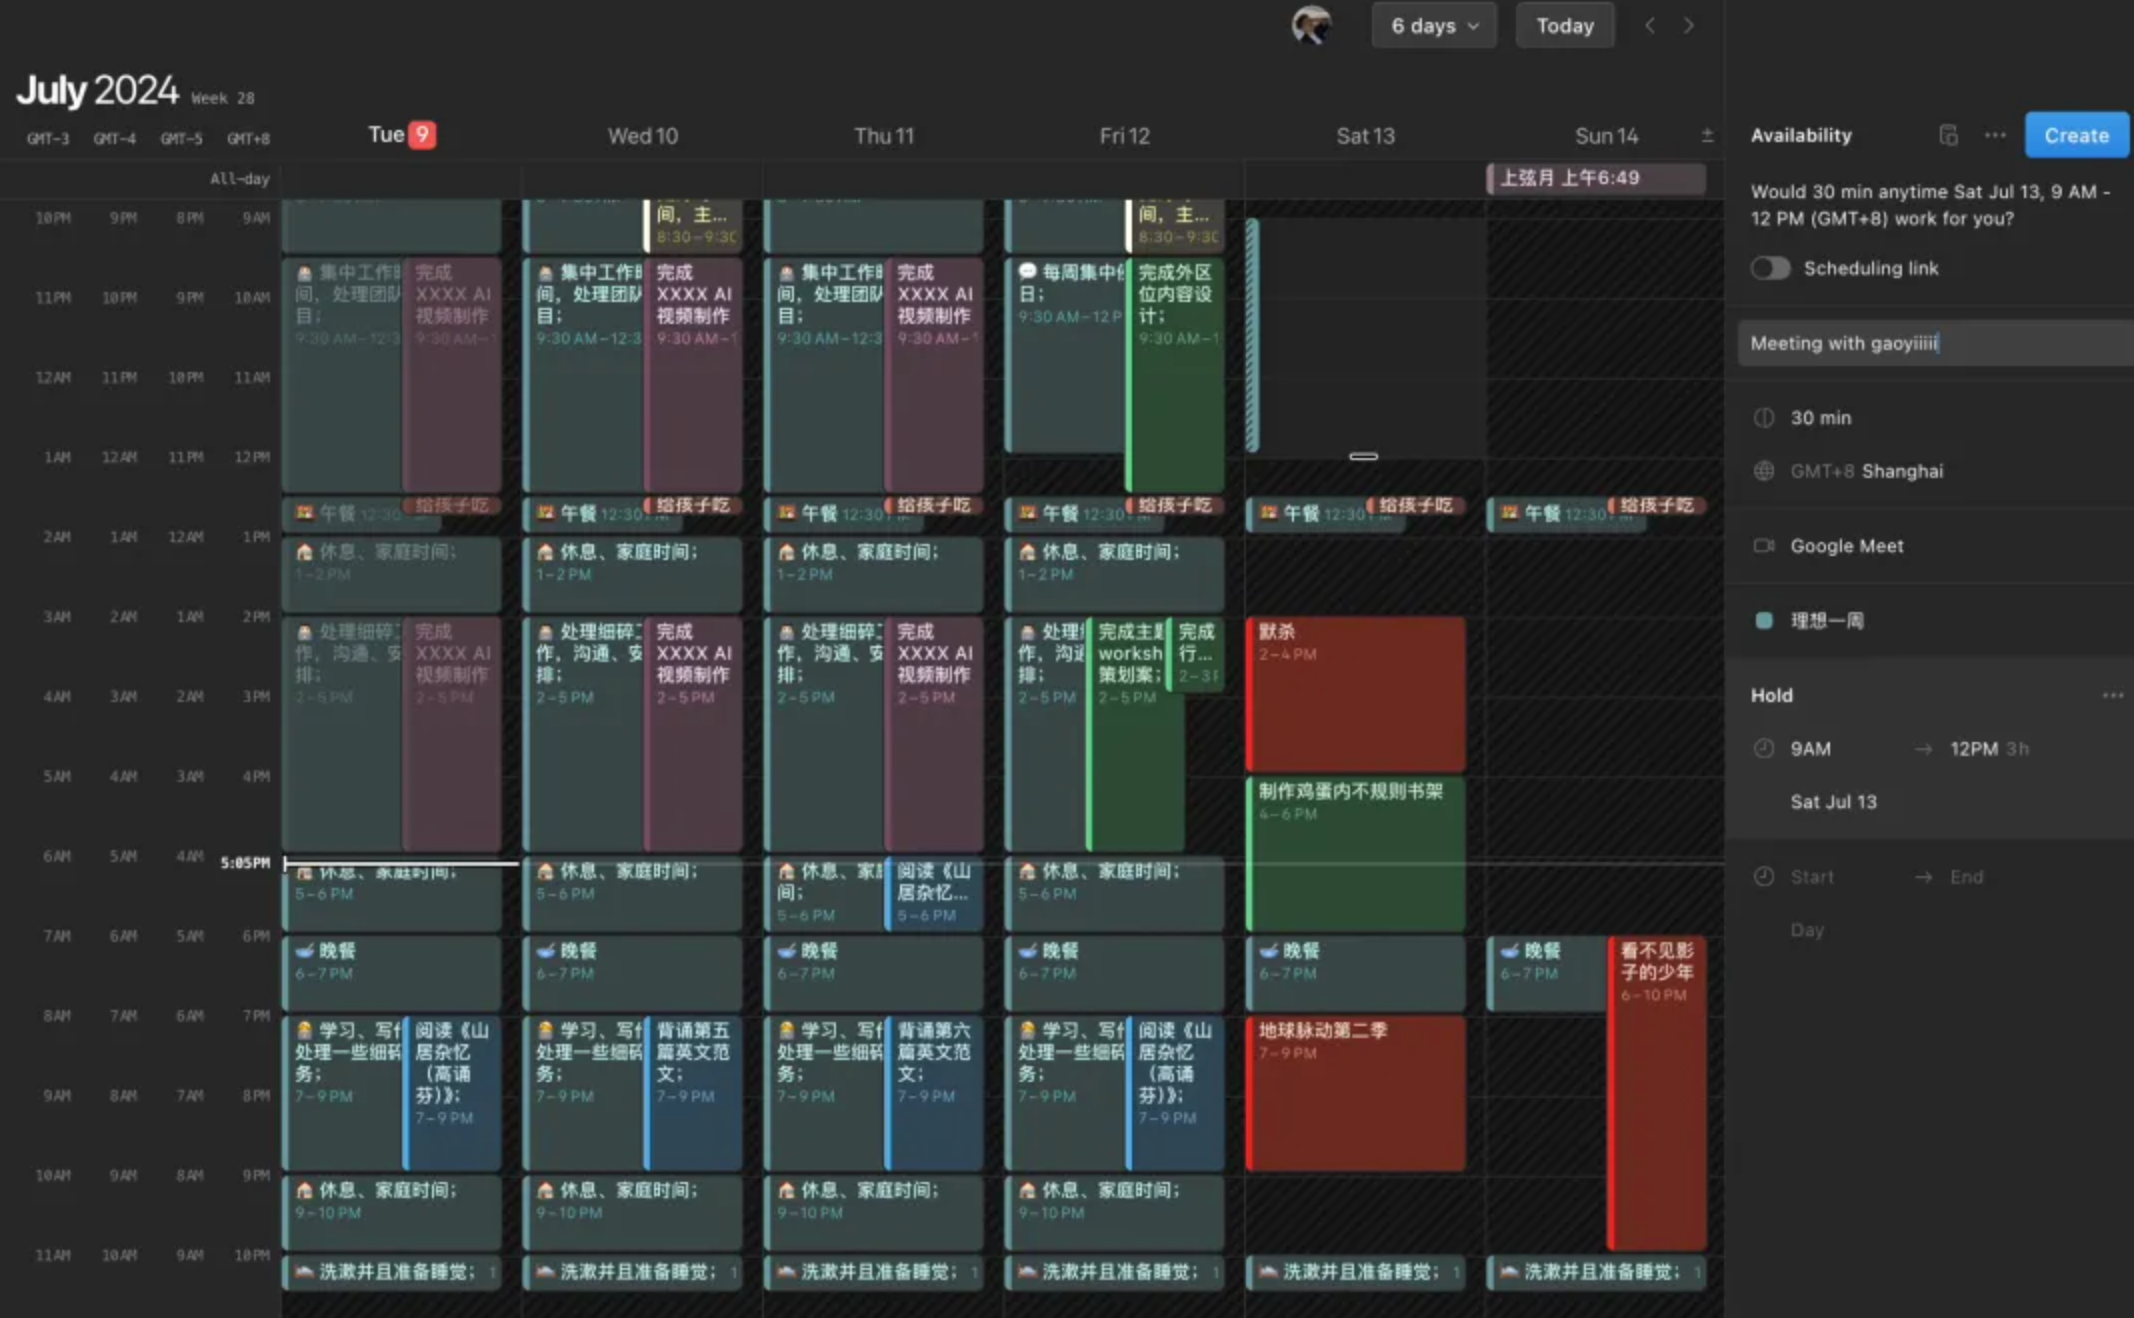Go to the previous date range arrow

1650,26
